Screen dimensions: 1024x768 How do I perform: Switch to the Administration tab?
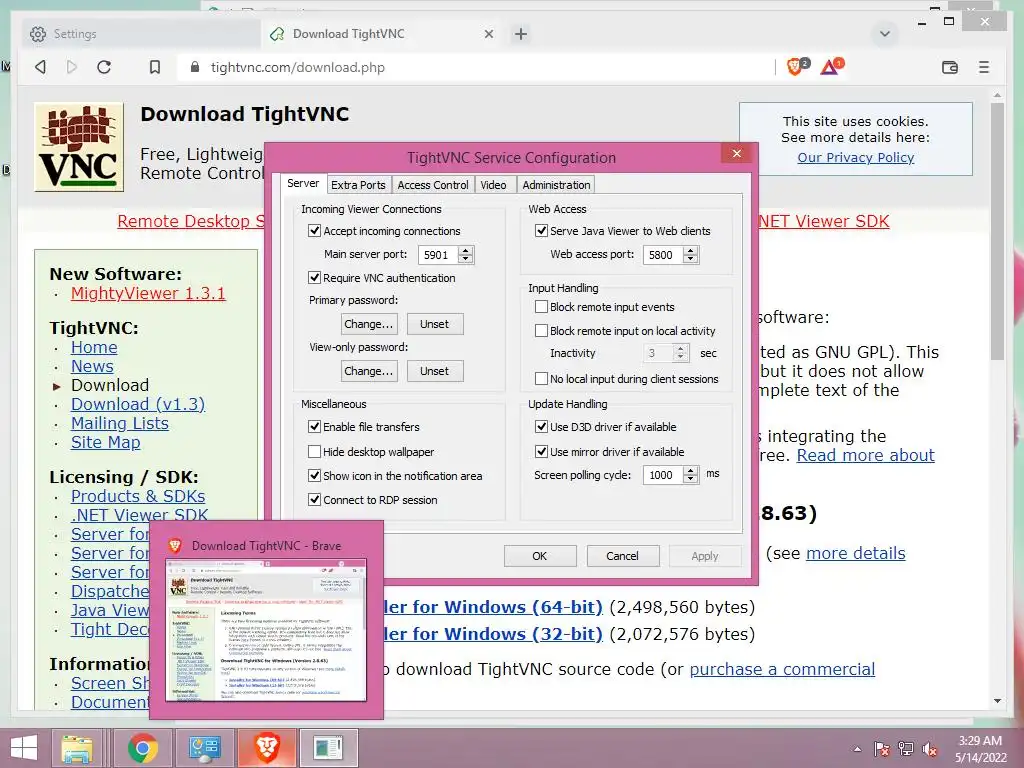pyautogui.click(x=556, y=185)
